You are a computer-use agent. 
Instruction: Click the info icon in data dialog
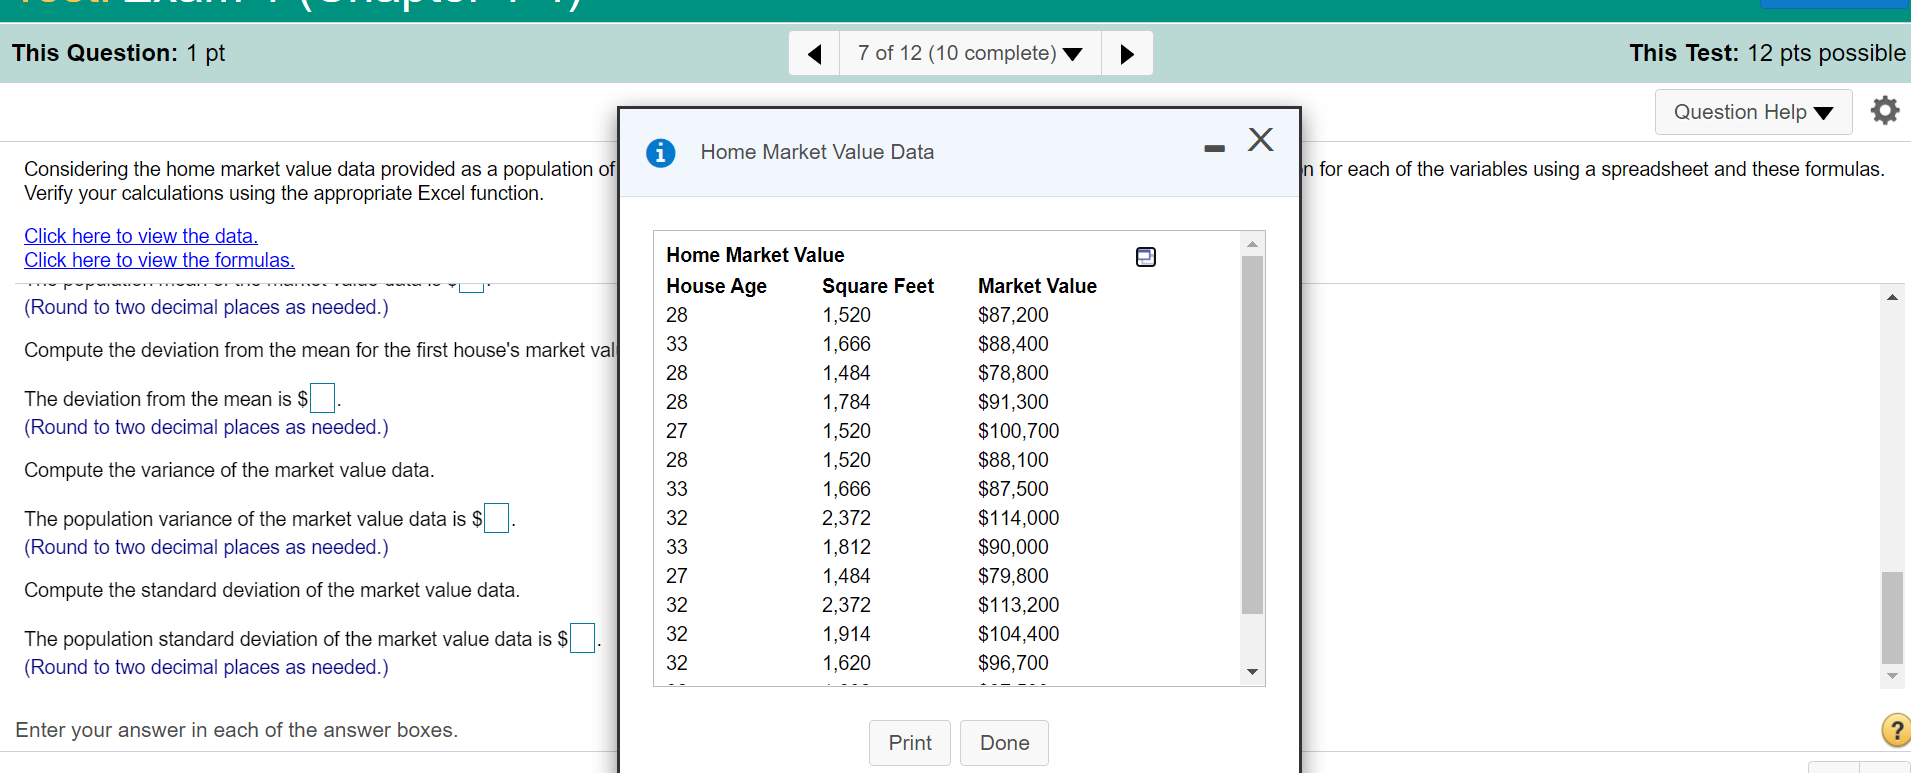(x=660, y=152)
